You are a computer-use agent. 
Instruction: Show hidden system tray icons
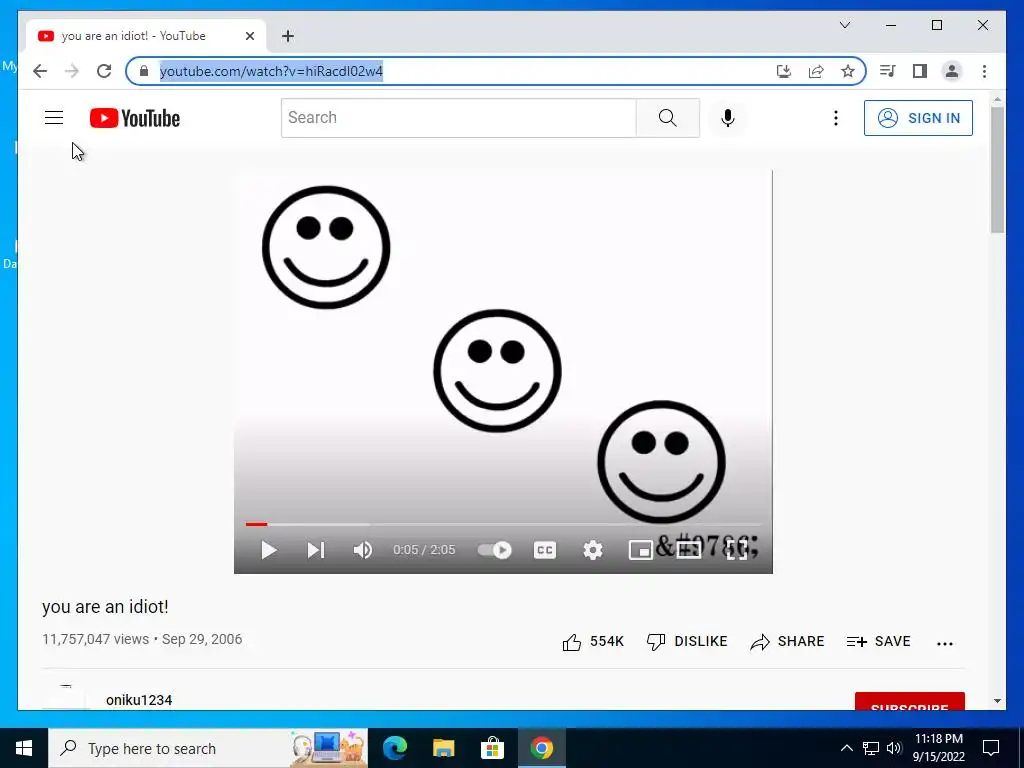click(846, 748)
